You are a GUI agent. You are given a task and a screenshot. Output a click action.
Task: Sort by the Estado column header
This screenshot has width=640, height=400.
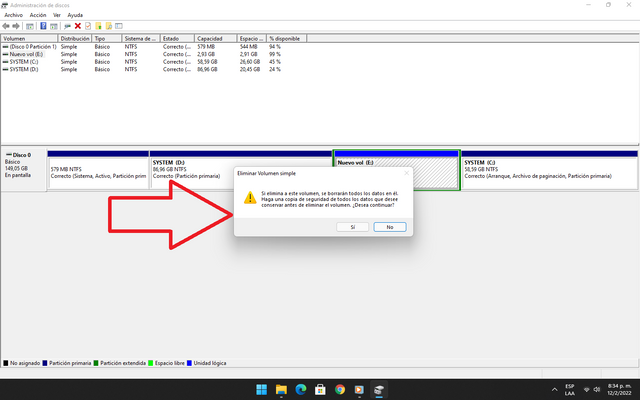[177, 38]
